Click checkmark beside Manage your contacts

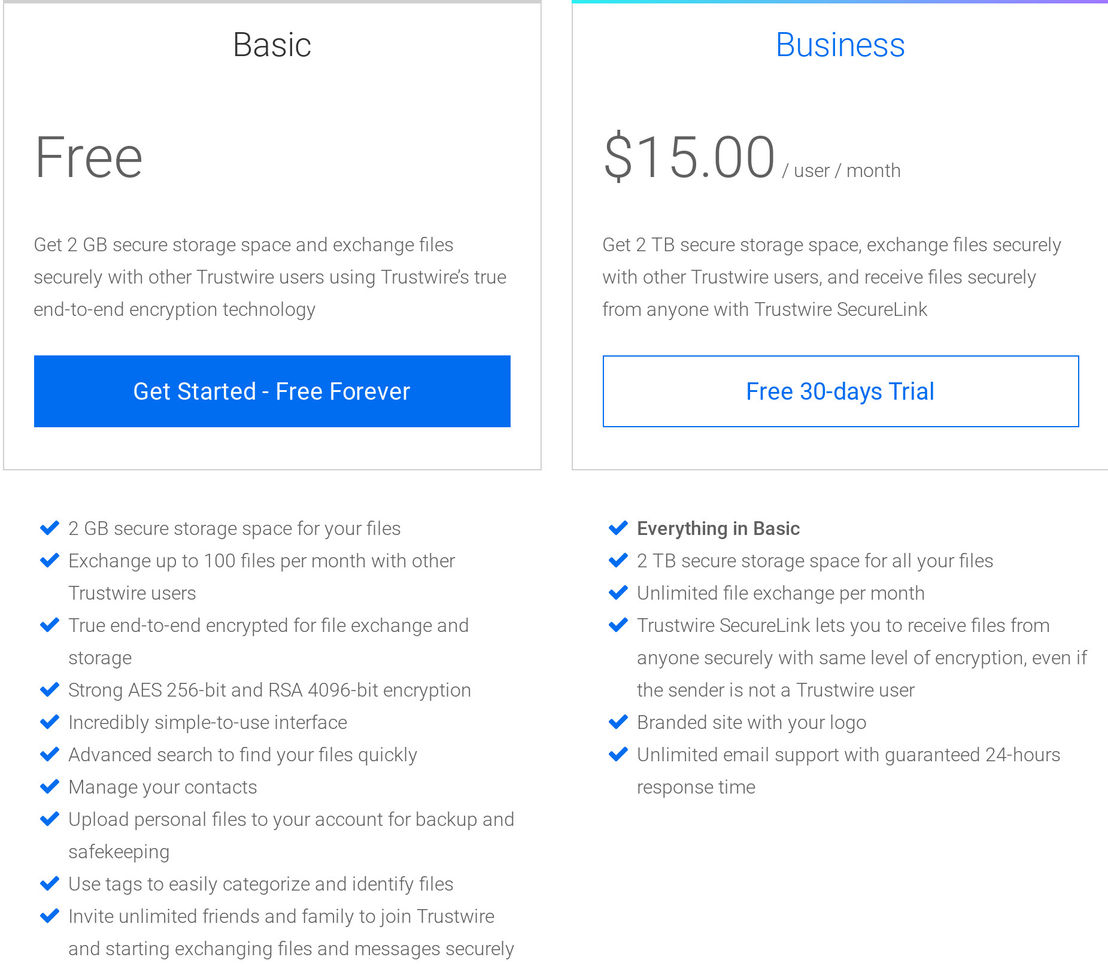[x=49, y=786]
